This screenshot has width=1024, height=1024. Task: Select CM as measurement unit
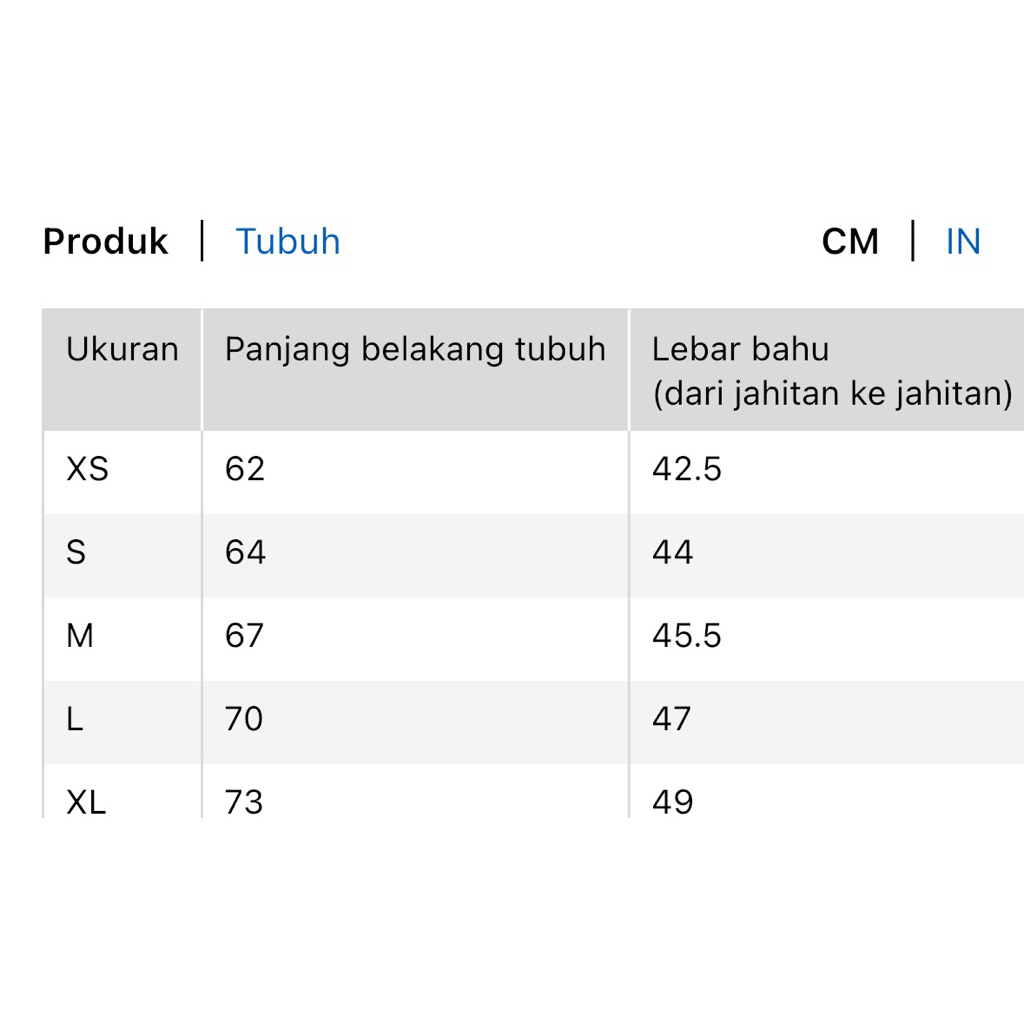pos(850,242)
